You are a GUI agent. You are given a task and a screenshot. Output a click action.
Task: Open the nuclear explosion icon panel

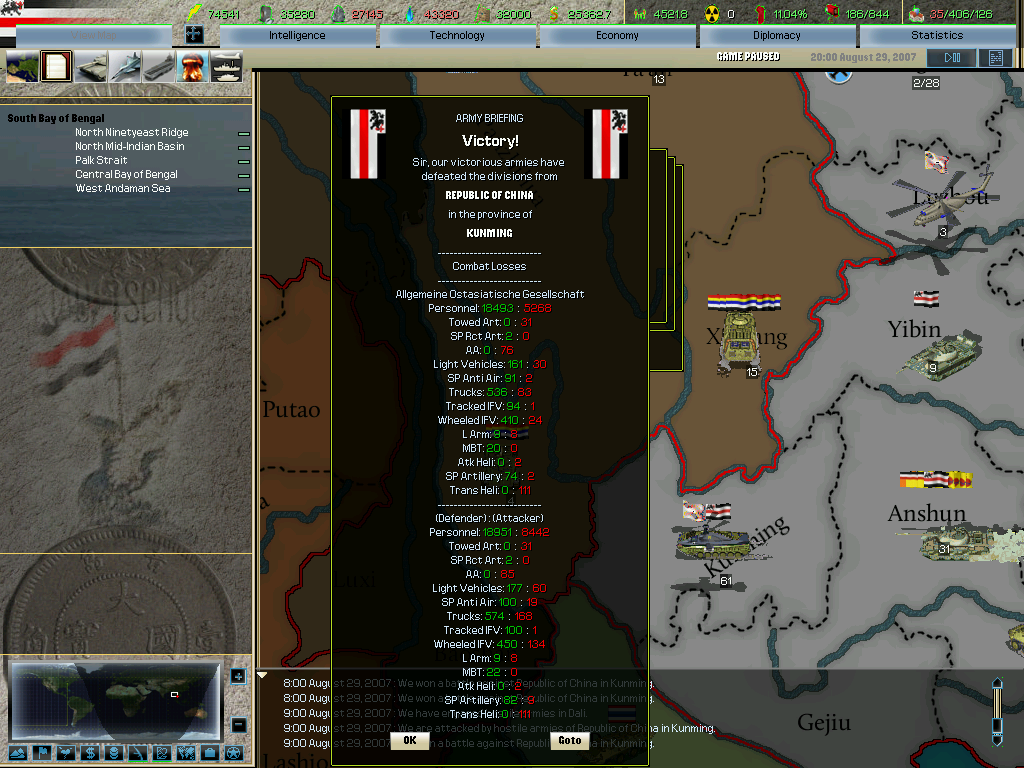coord(192,67)
